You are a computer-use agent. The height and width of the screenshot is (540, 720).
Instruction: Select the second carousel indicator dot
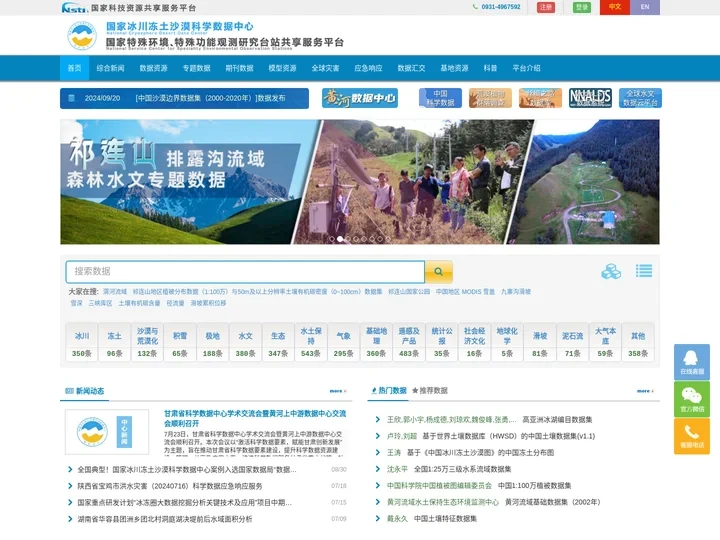340,239
